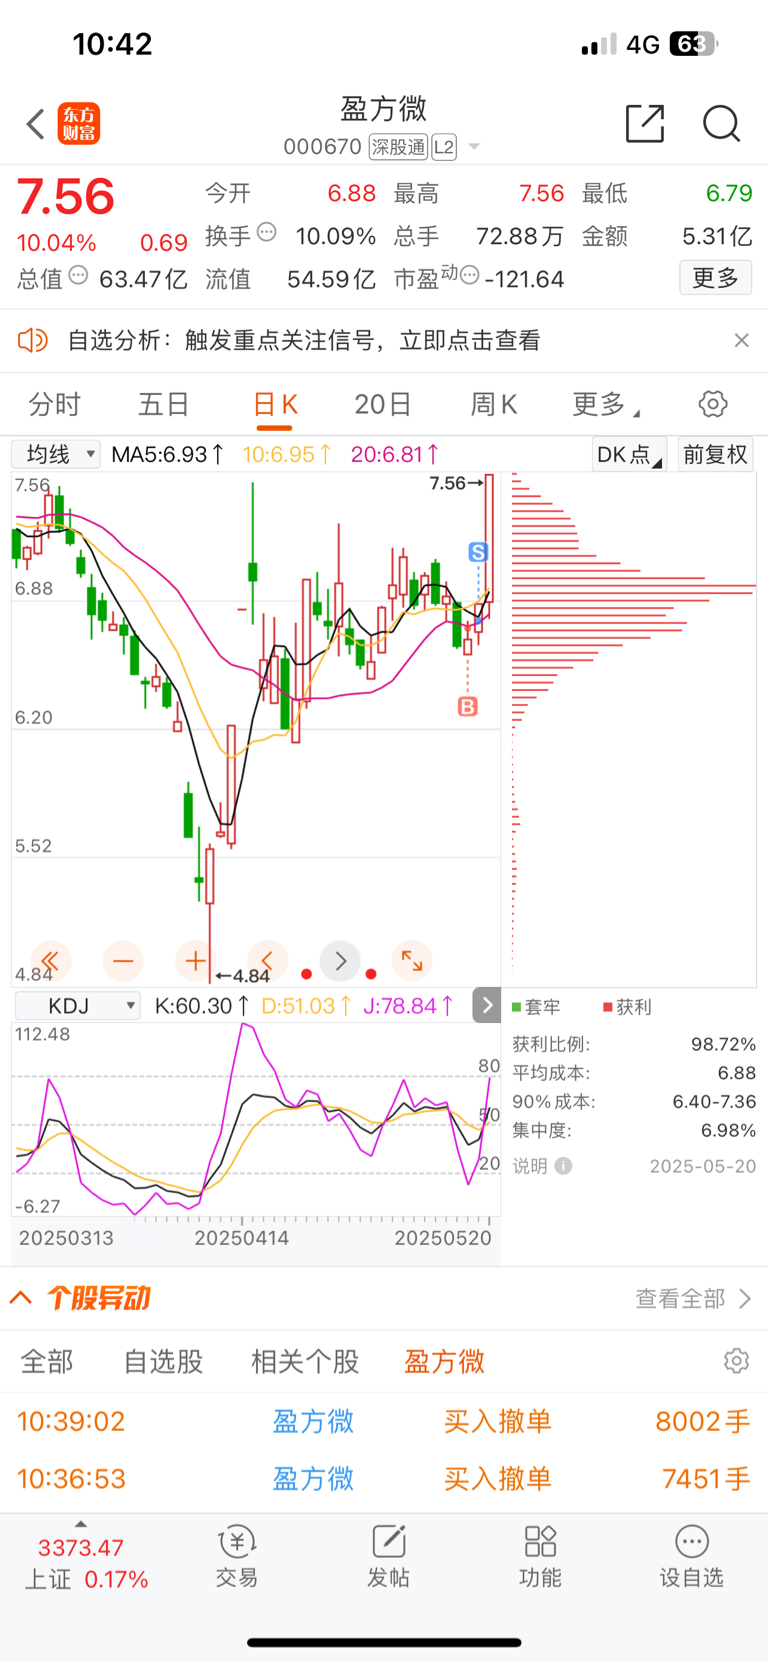Tap the 设自选 add-watchlist icon
This screenshot has height=1662, width=768.
pos(692,1541)
